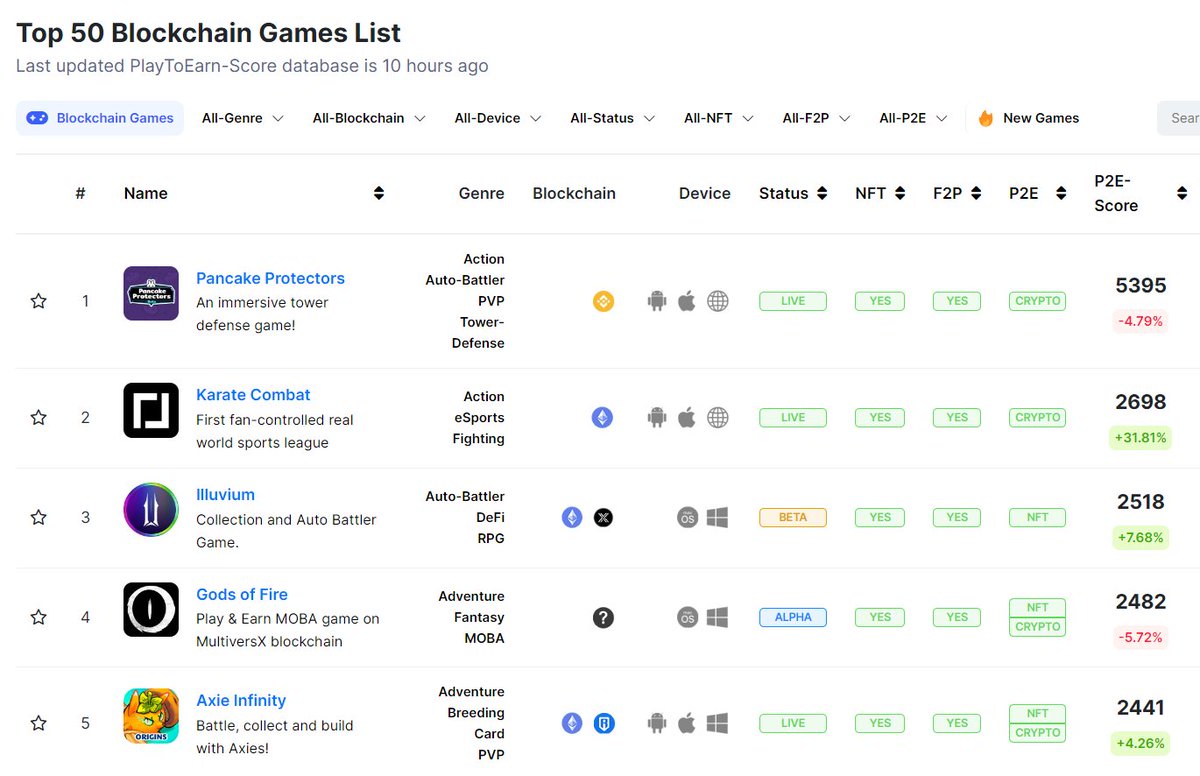Click CRYPTO badge in Karate Combat row

(x=1037, y=418)
